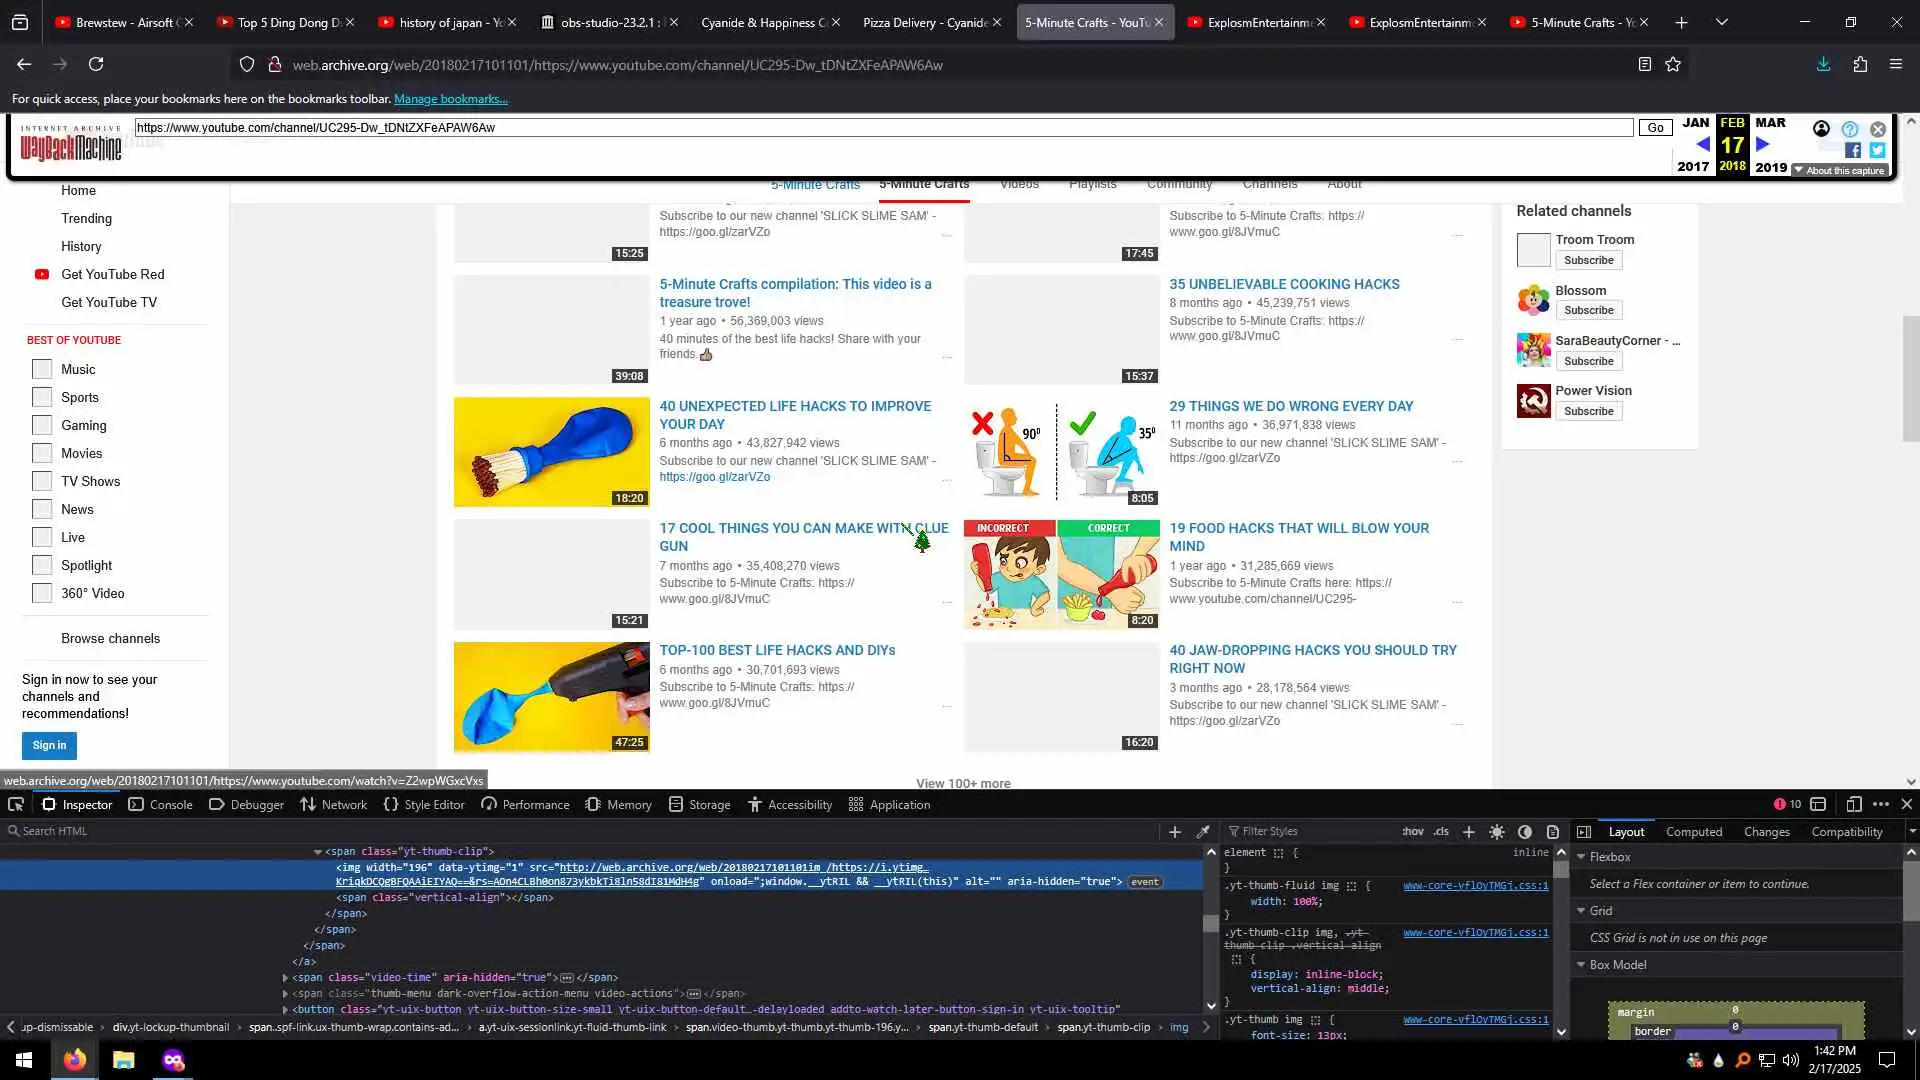Screen dimensions: 1920x1080
Task: Expand the video-time span node
Action: [286, 978]
